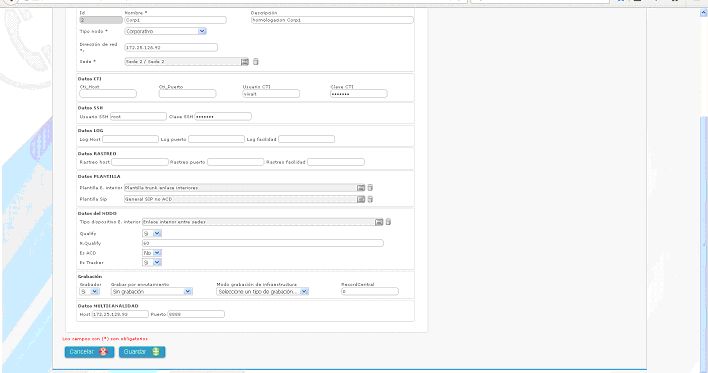Clear Plantilla E. interior with trash icon
708x373 pixels.
tap(370, 187)
